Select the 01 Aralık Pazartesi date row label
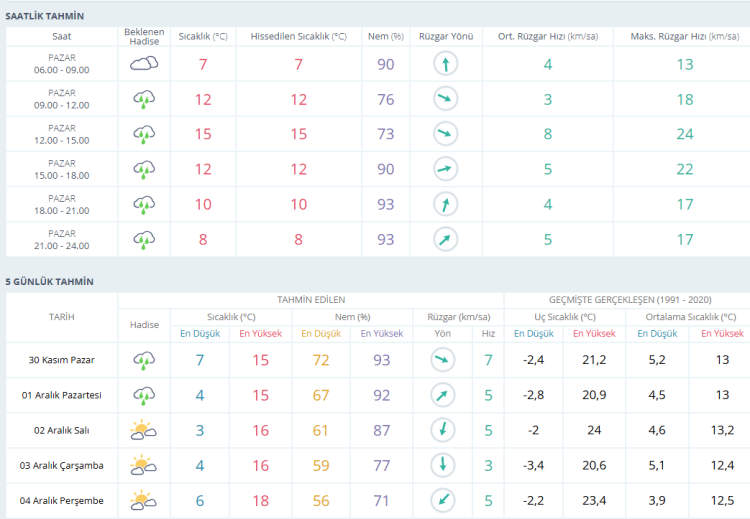 [62, 395]
